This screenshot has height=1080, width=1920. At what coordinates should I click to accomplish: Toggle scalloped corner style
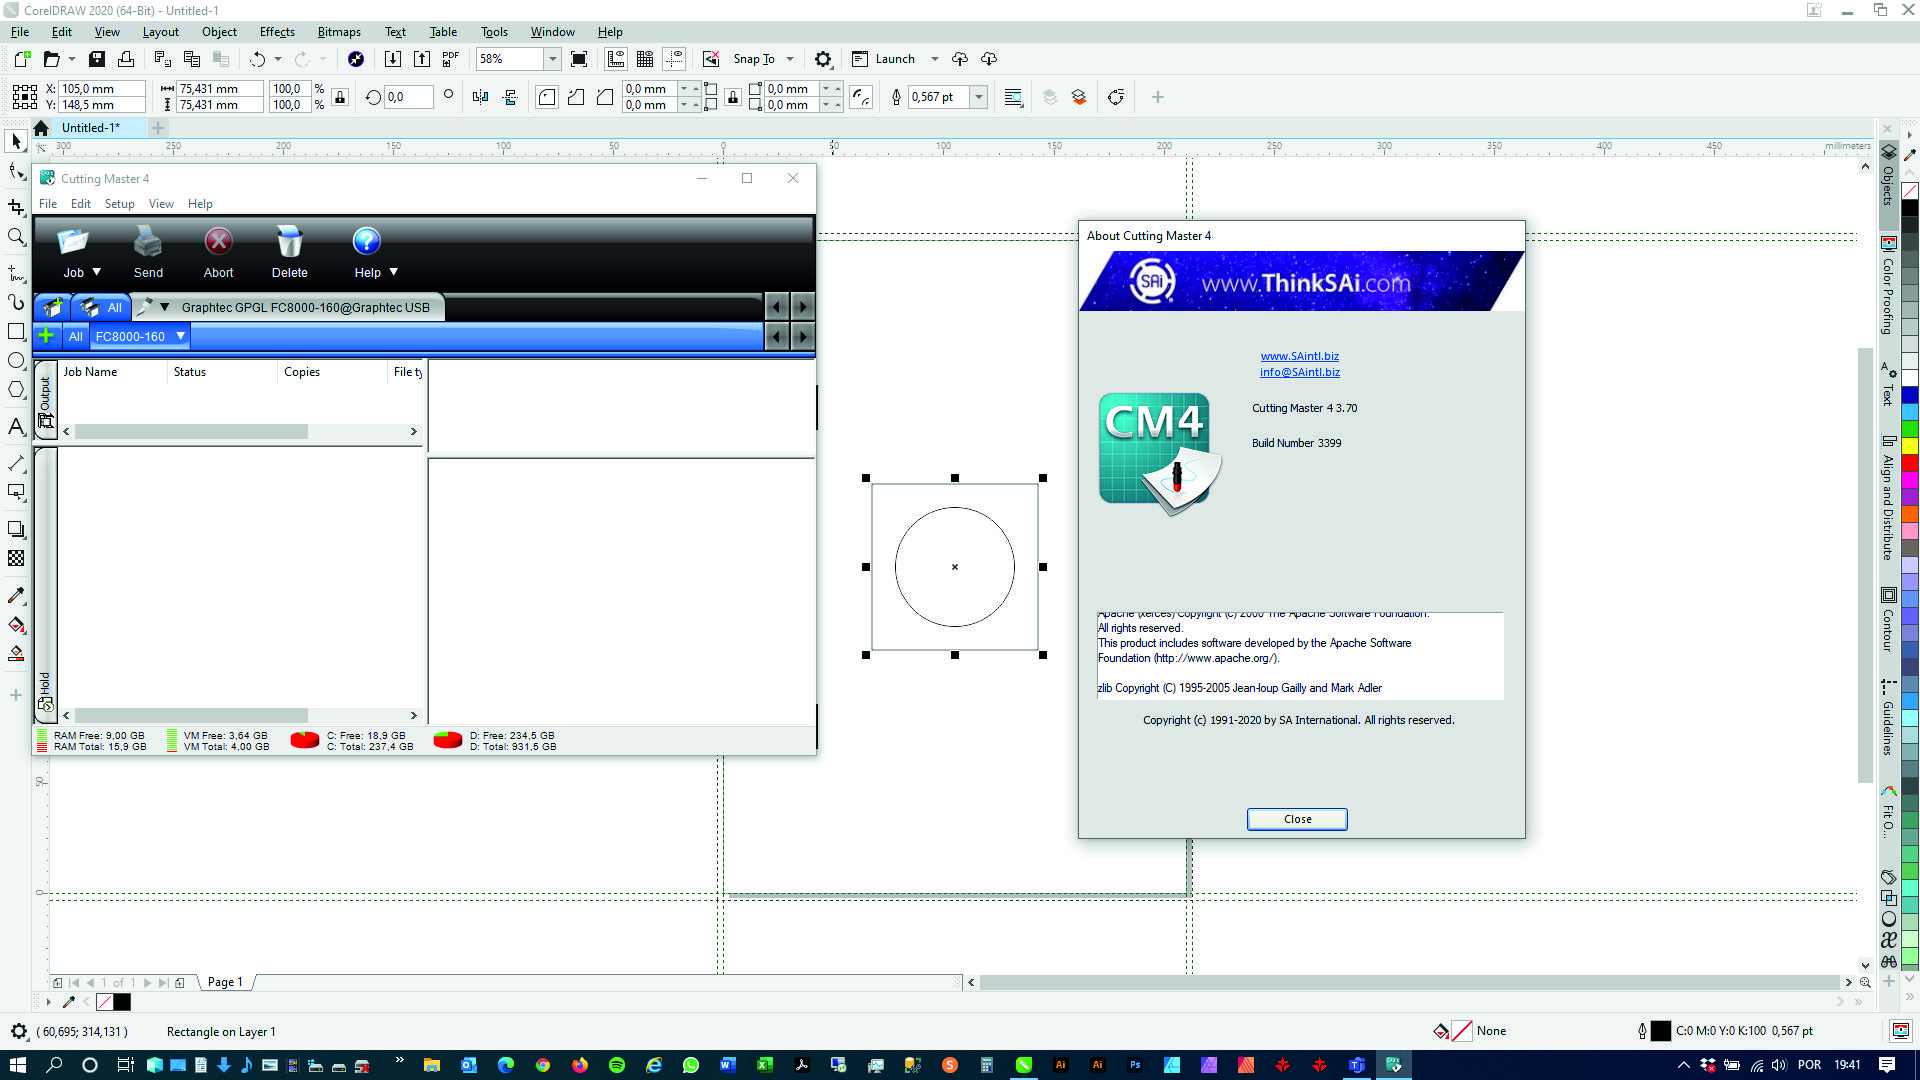point(576,97)
